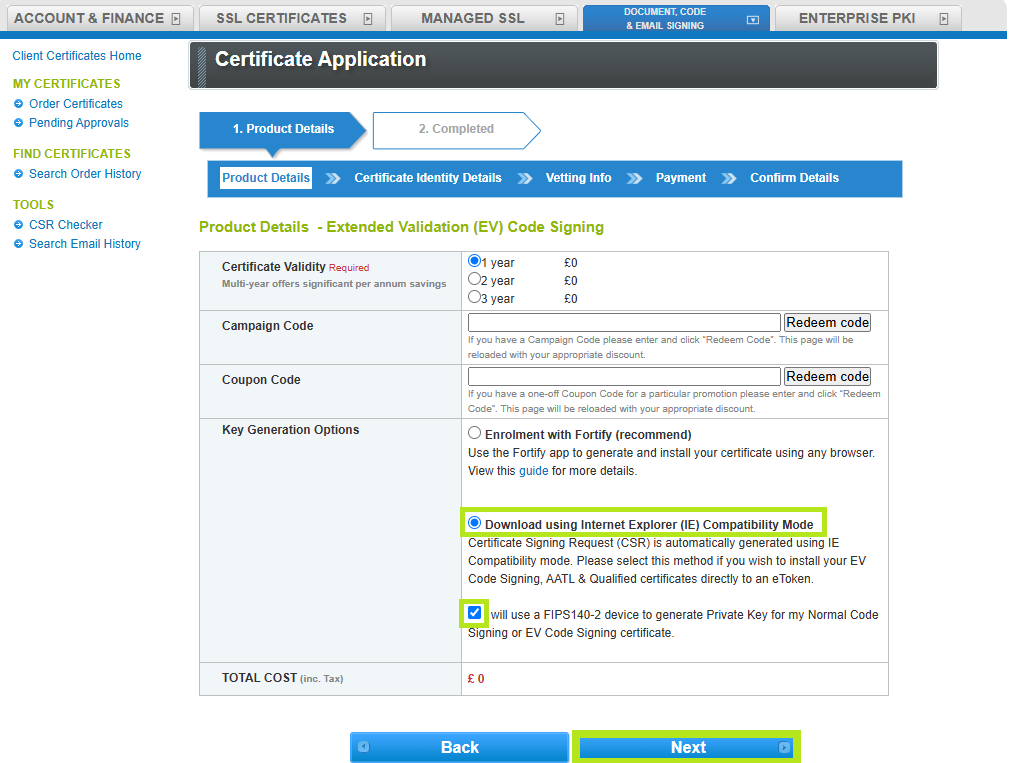Uncheck the FIPS140-2 device checkbox

[474, 613]
